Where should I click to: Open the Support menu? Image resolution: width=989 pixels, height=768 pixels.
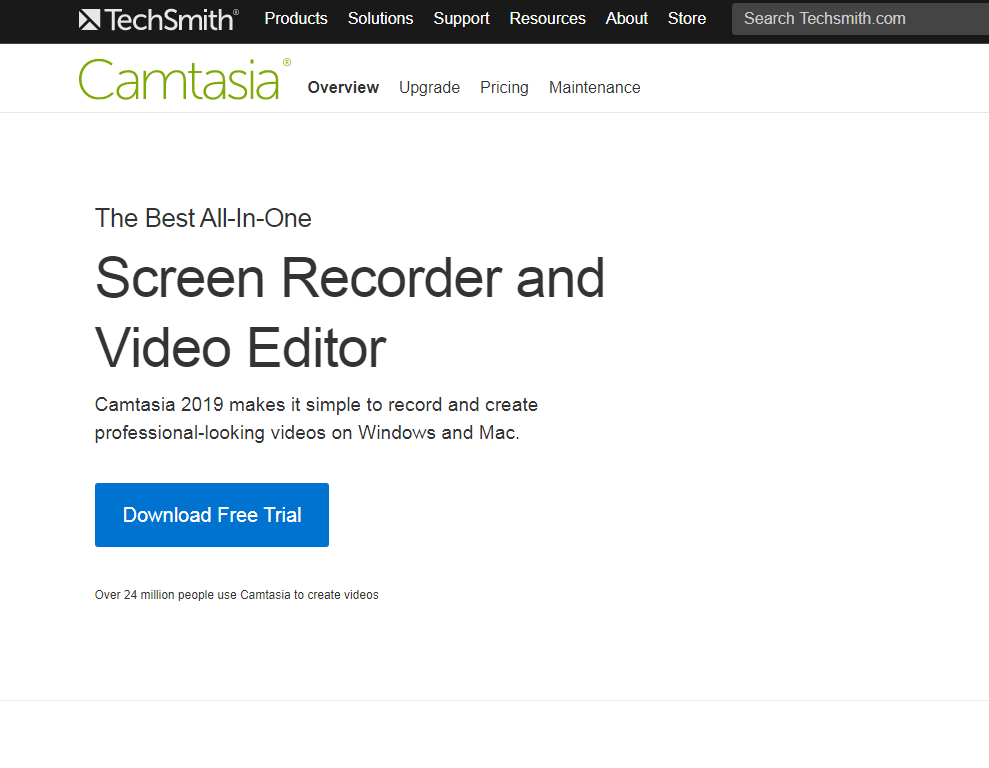[461, 19]
